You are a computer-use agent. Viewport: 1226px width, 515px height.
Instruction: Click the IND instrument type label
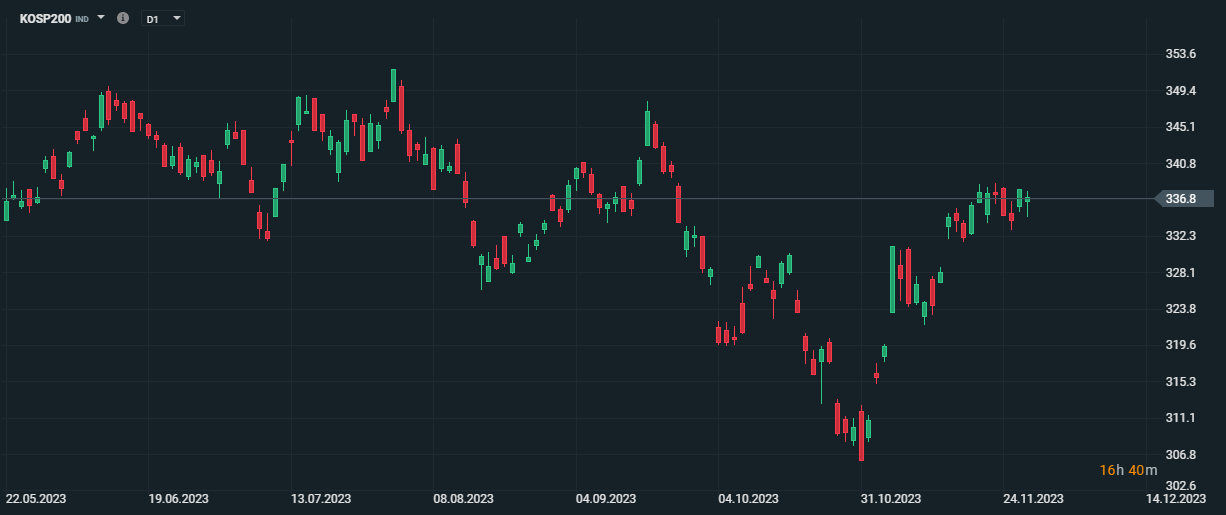pyautogui.click(x=82, y=19)
